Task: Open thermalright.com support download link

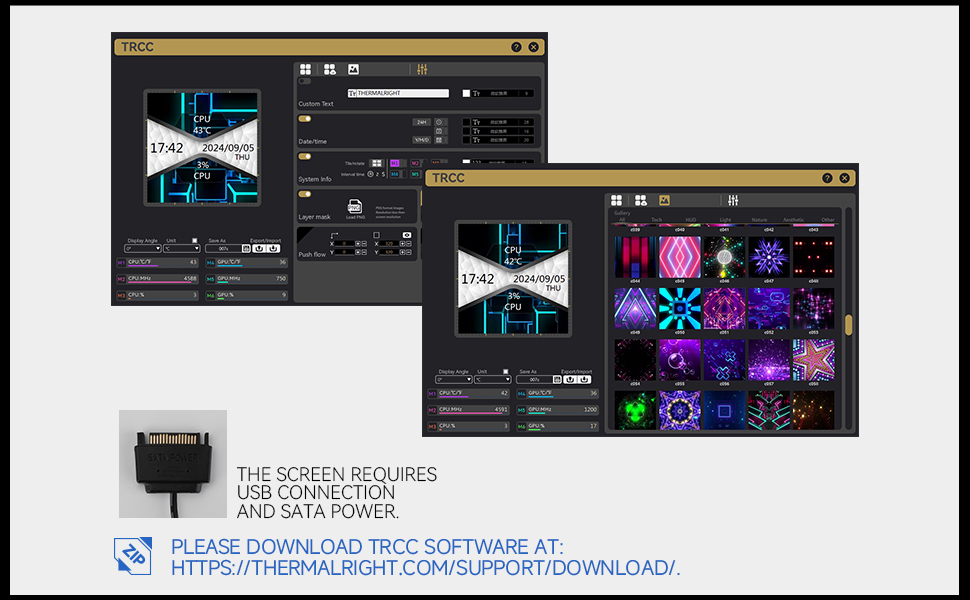Action: point(426,568)
